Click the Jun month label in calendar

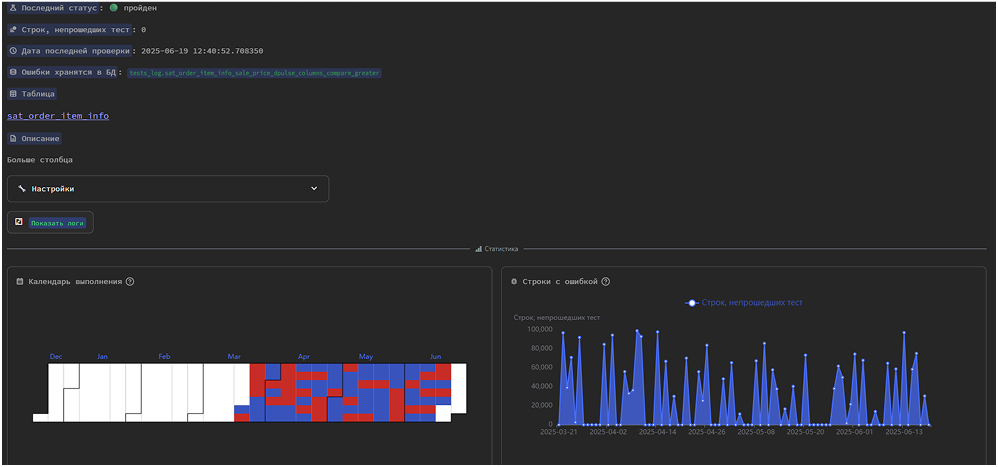click(435, 357)
